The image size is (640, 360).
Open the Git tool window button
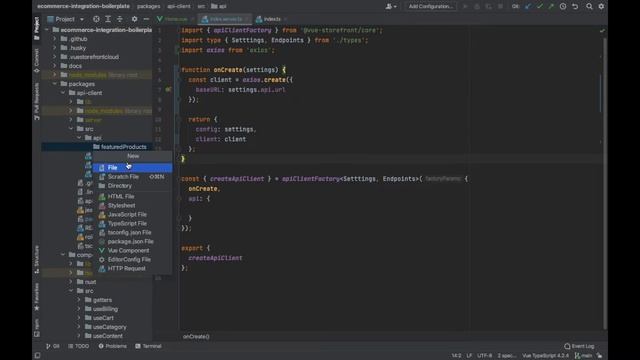pos(53,346)
